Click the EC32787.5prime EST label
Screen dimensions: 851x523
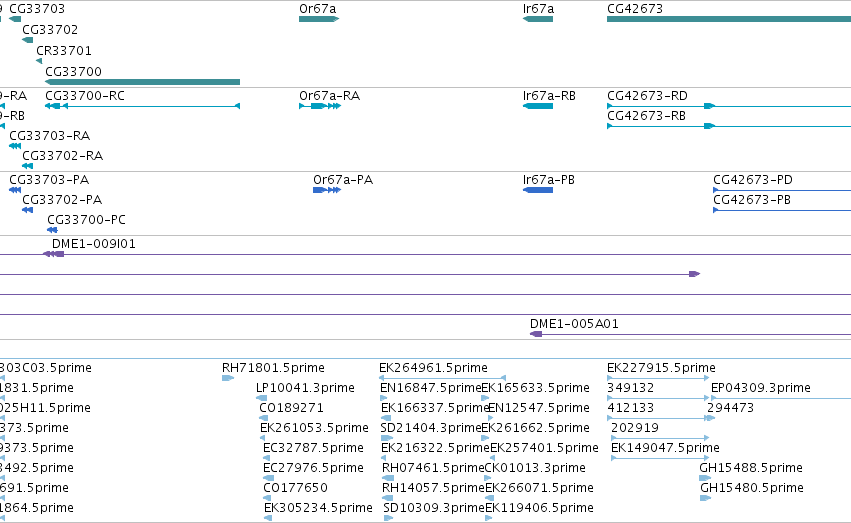[313, 448]
